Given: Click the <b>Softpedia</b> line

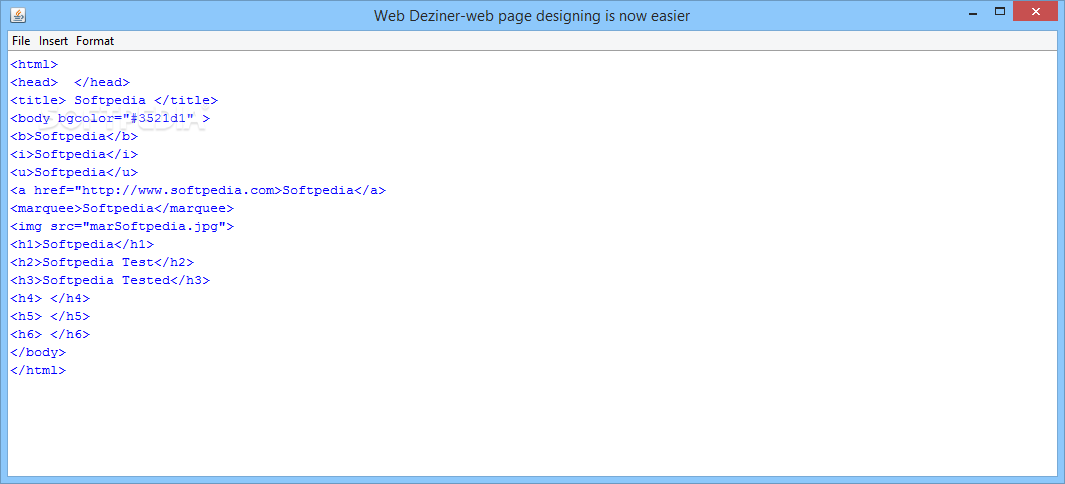Looking at the screenshot, I should [74, 136].
